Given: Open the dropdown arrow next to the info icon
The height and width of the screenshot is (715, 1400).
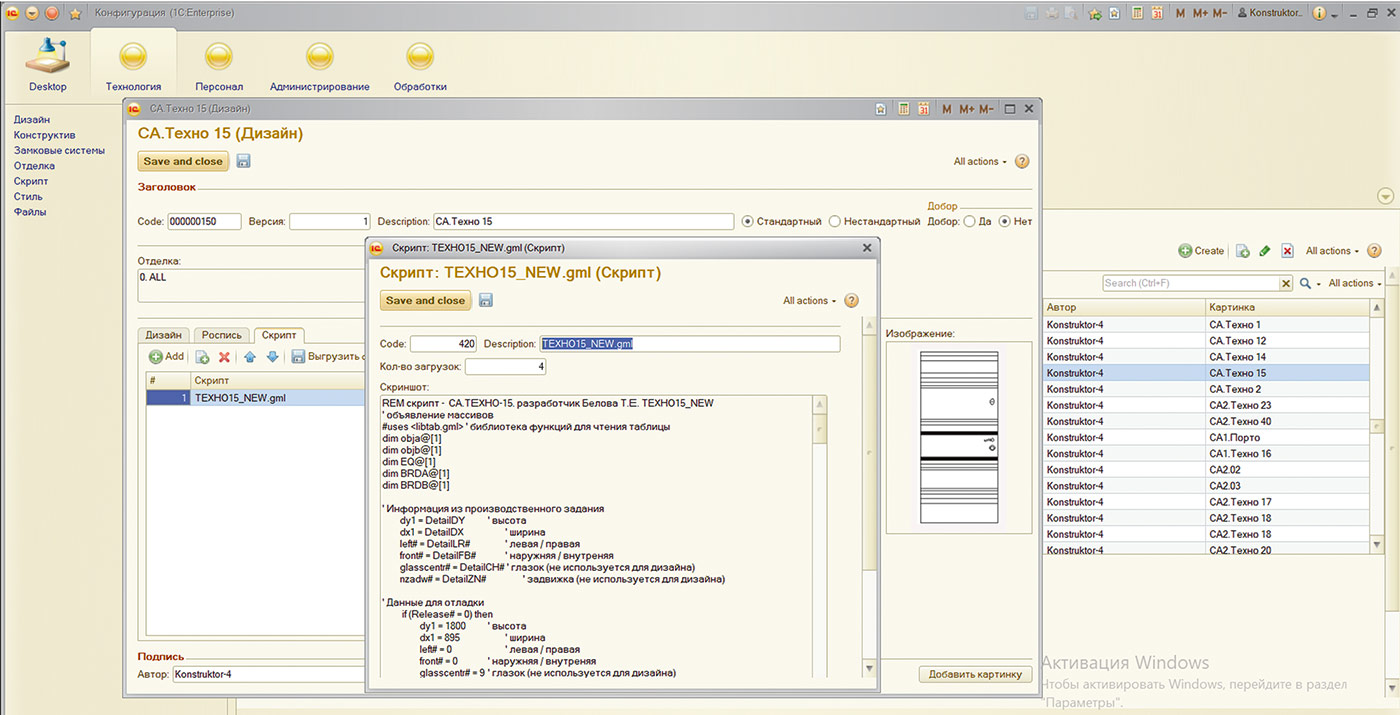Looking at the screenshot, I should coord(1334,14).
